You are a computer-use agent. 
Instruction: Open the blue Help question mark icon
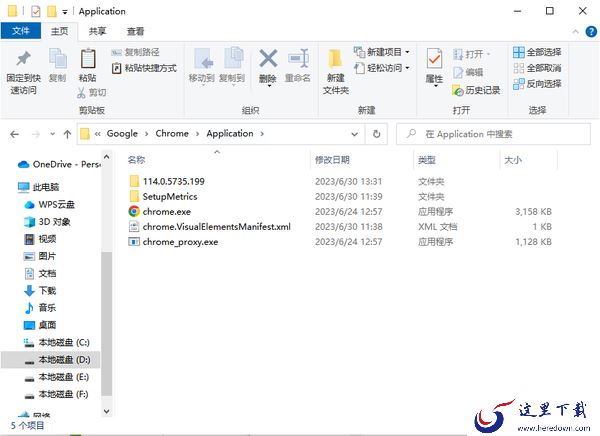(x=591, y=32)
